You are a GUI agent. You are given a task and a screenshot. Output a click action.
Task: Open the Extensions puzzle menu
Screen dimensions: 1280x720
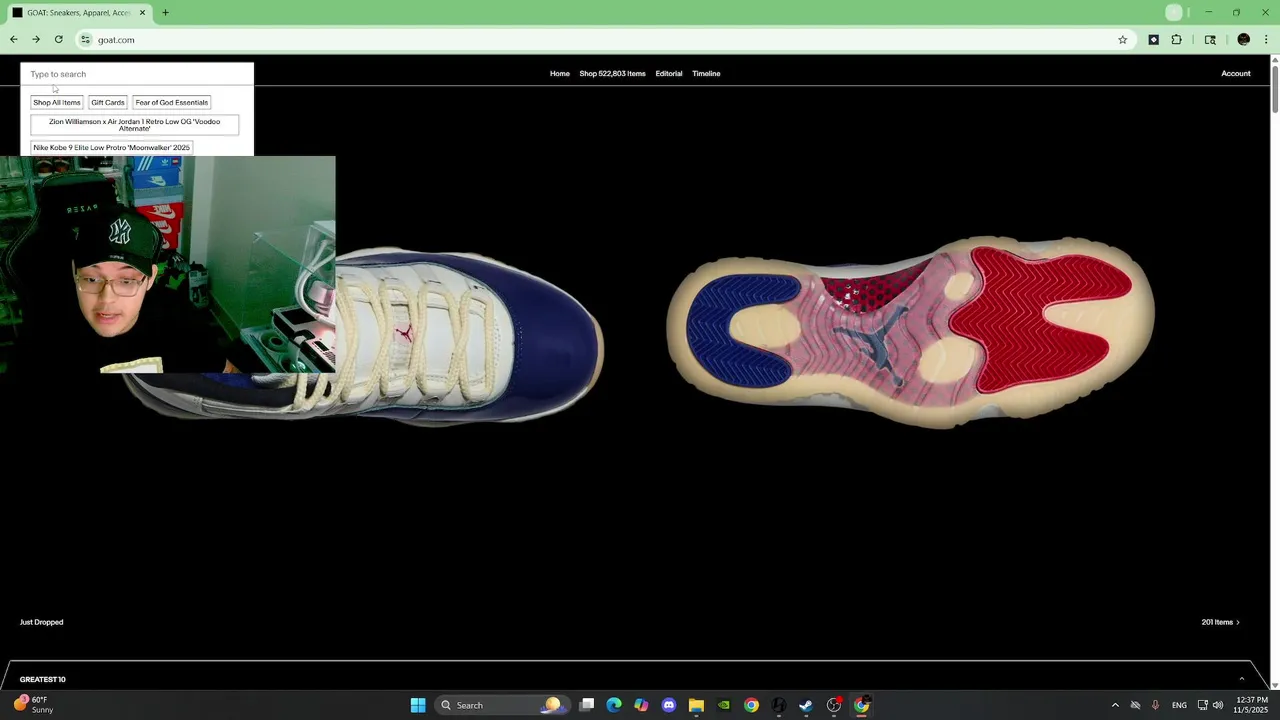click(1176, 40)
